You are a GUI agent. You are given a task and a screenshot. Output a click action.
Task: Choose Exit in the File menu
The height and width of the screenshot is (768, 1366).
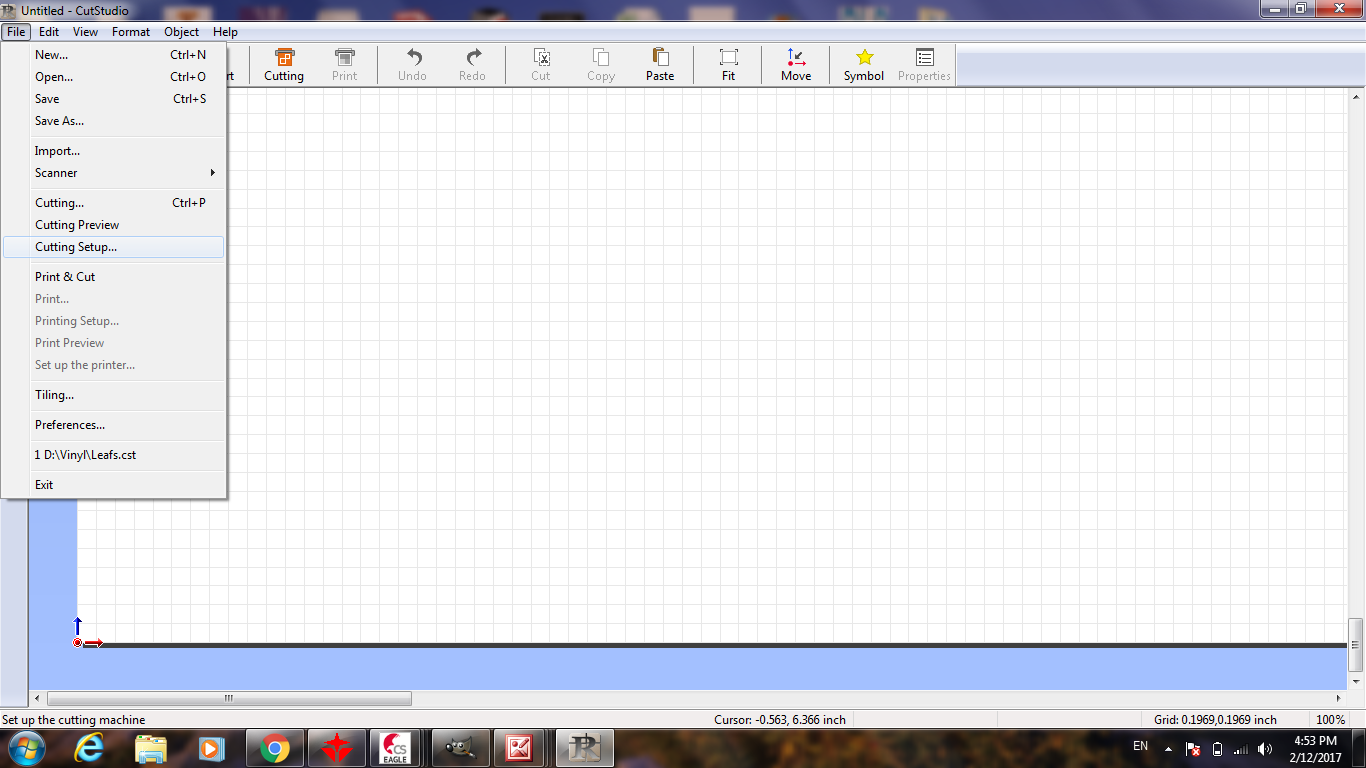tap(114, 485)
